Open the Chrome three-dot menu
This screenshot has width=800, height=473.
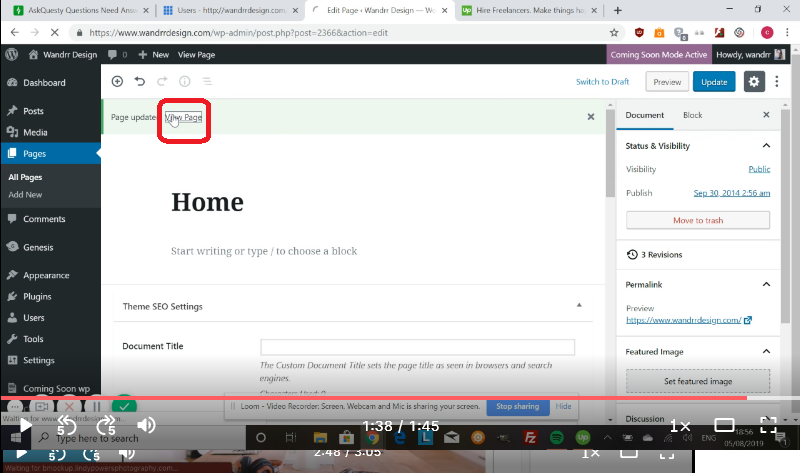tap(787, 33)
